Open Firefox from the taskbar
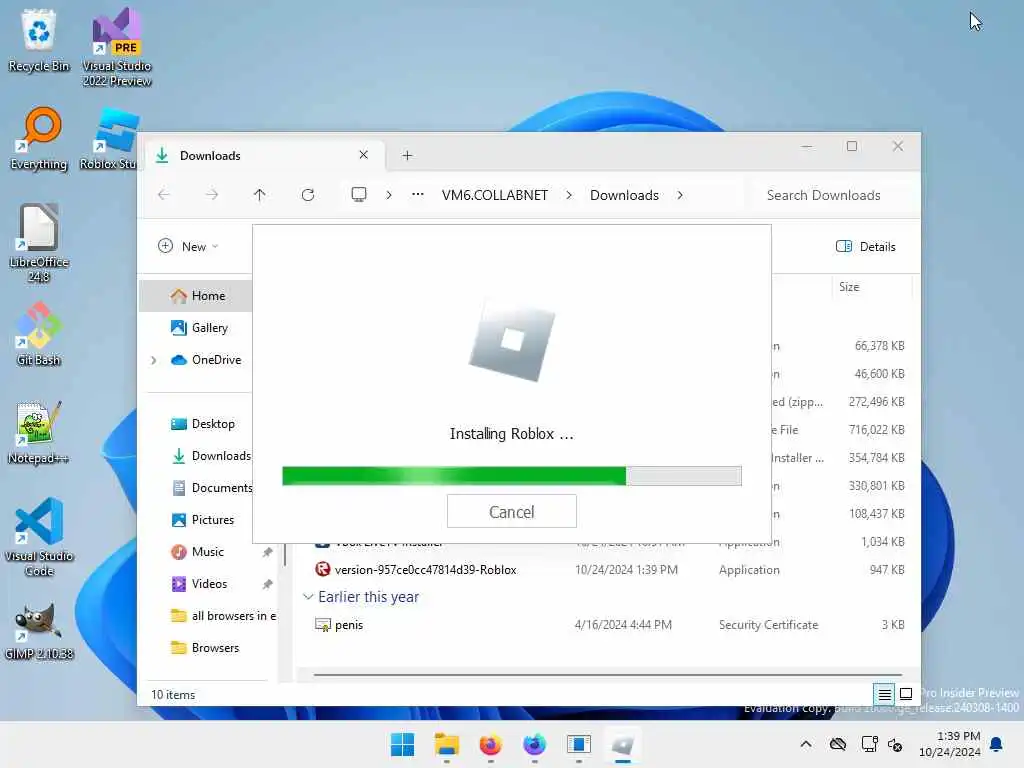 point(490,744)
